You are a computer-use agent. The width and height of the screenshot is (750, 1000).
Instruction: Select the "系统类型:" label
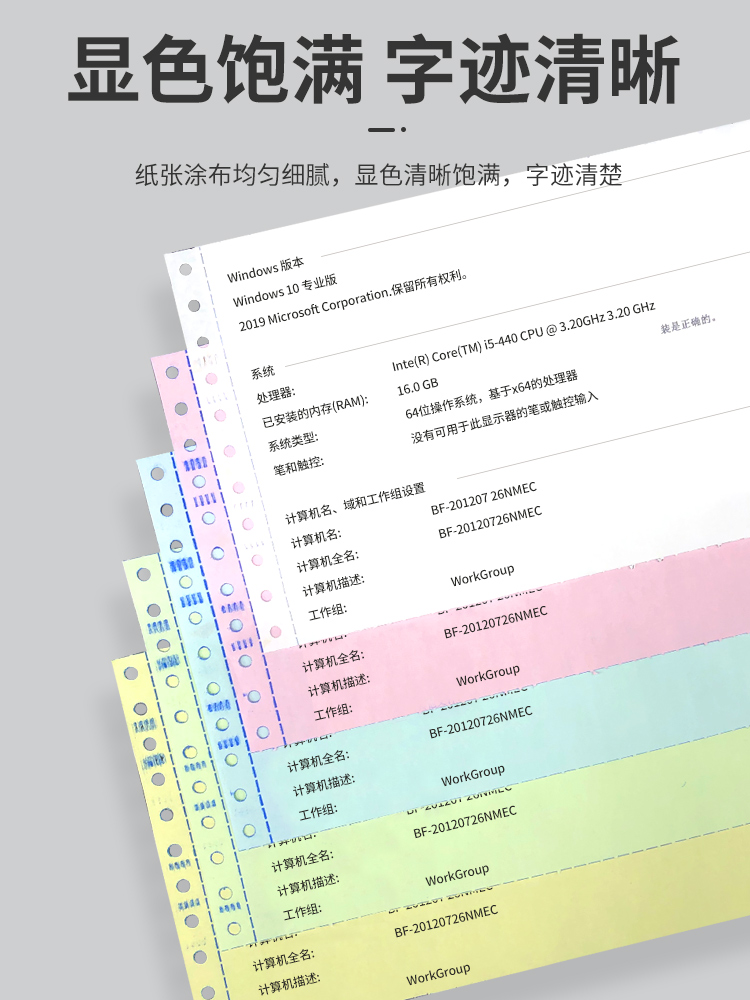coord(292,441)
